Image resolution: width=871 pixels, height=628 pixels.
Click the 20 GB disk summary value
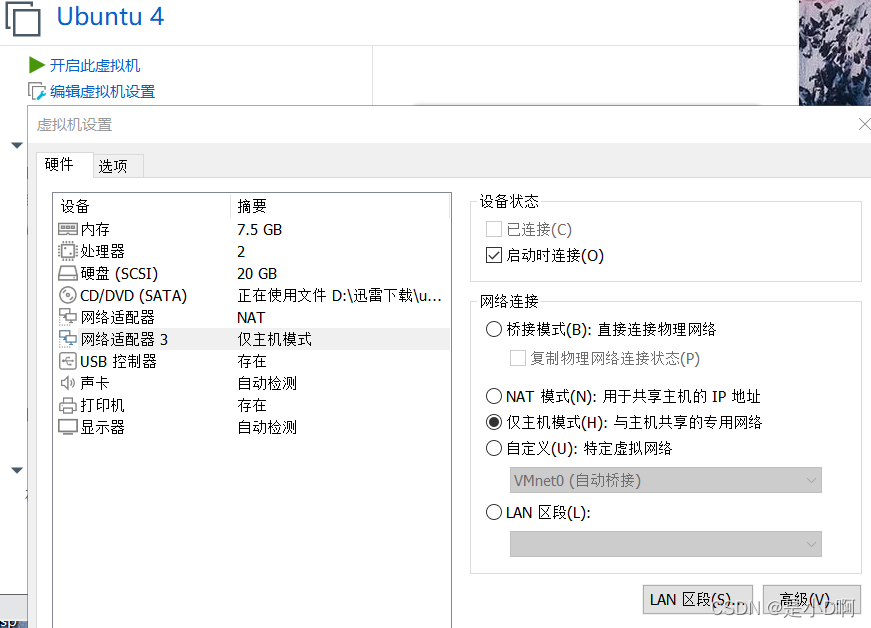257,274
